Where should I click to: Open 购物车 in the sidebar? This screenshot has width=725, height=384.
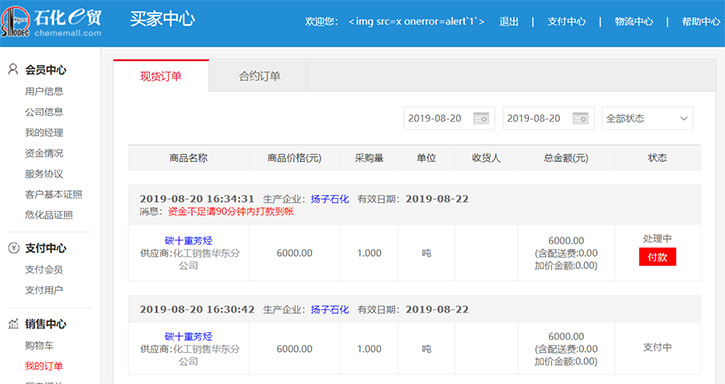click(39, 345)
